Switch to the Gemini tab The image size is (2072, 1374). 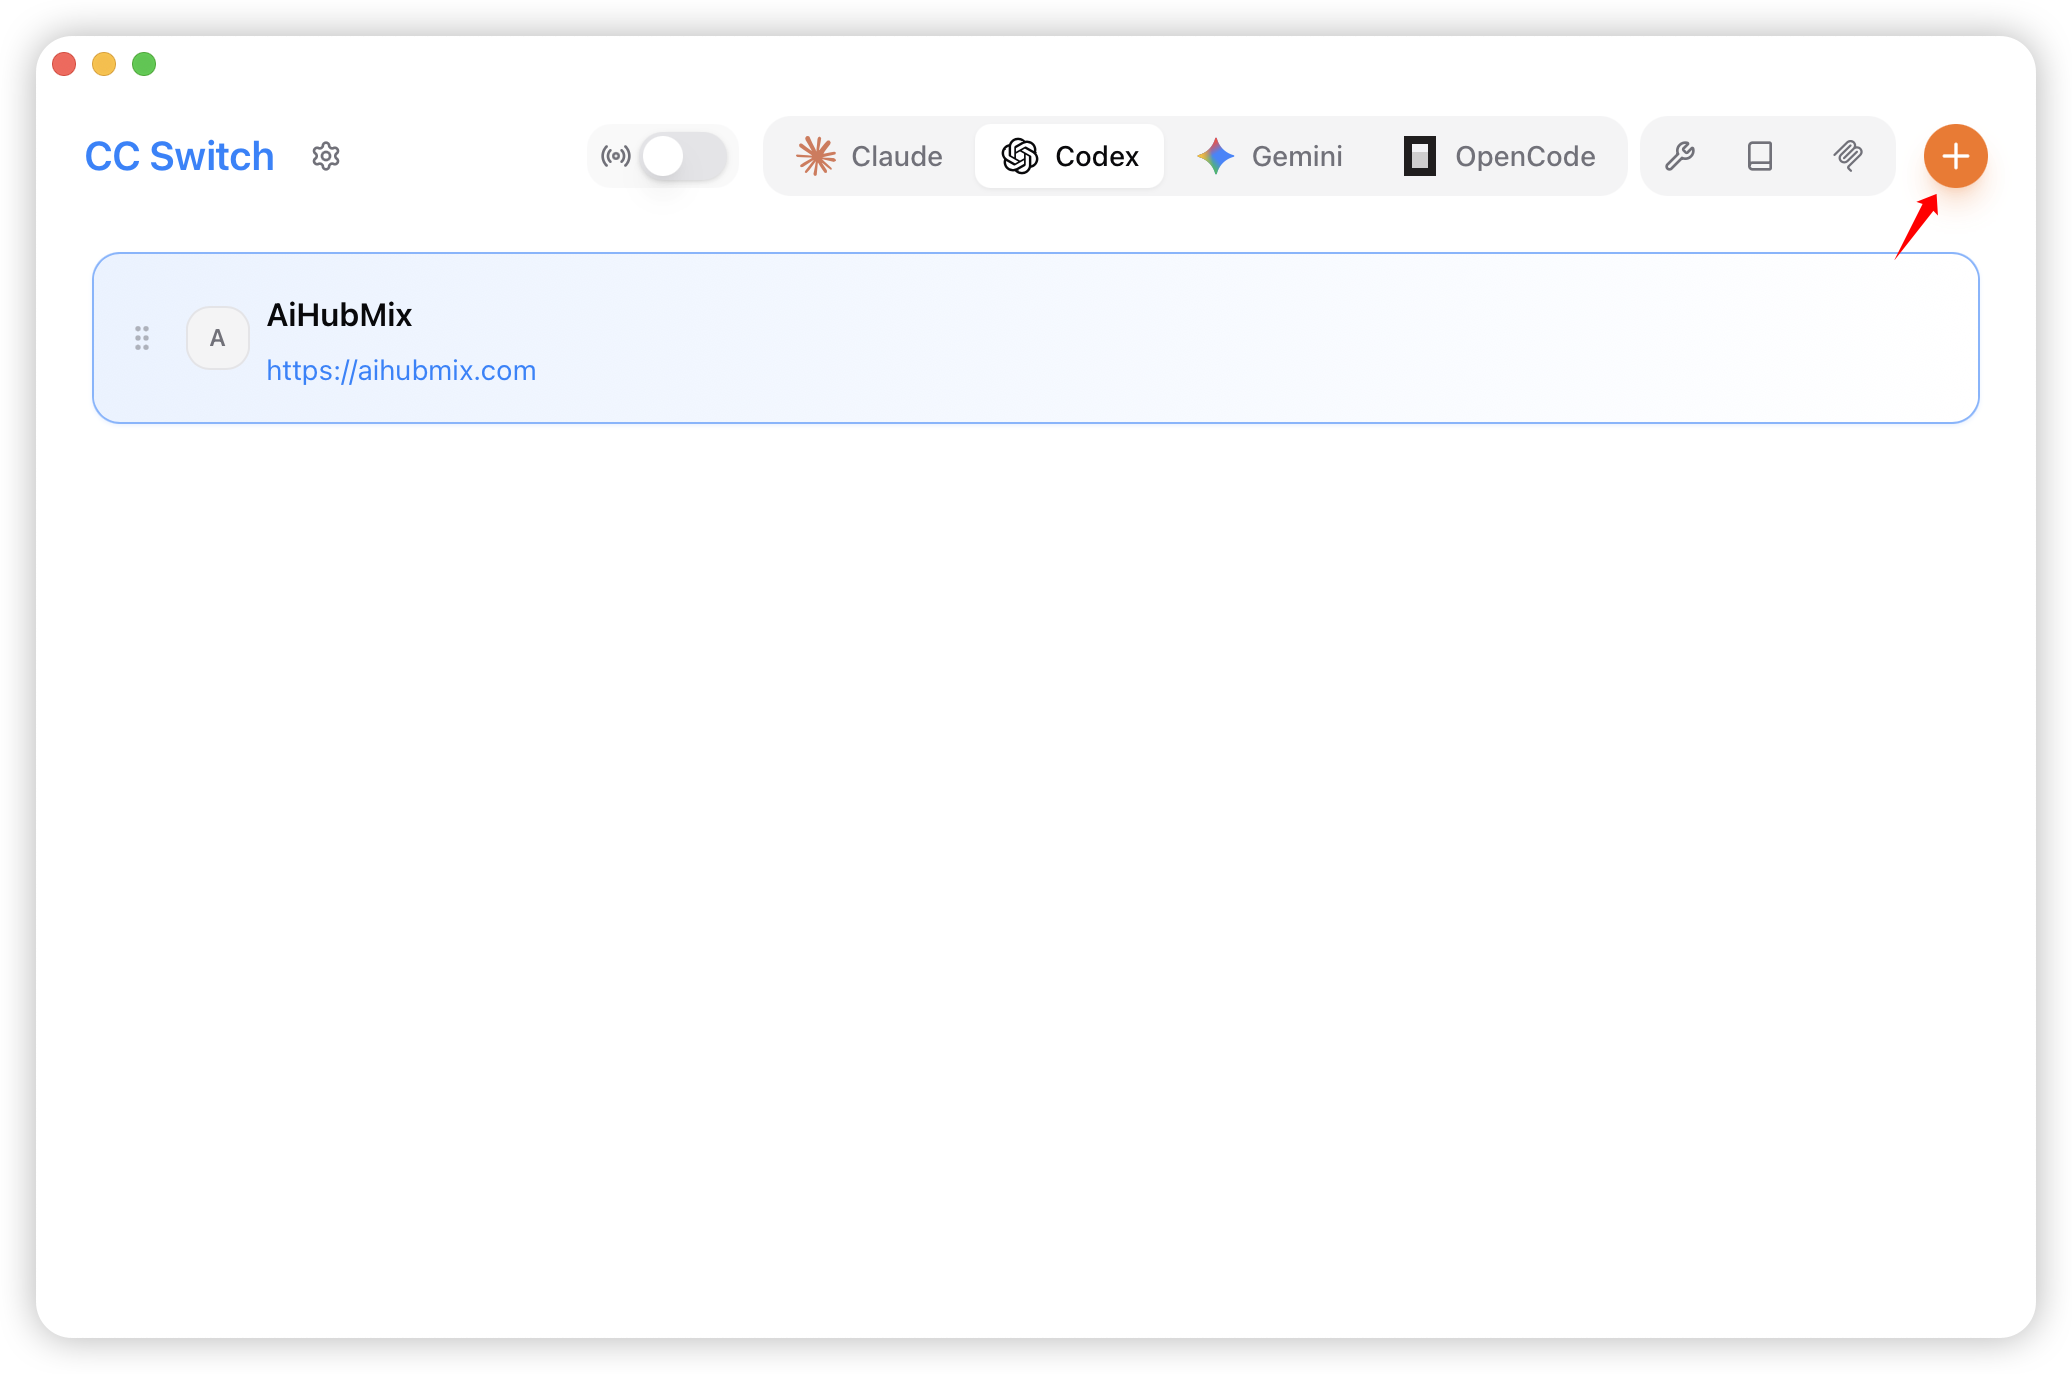(x=1270, y=156)
